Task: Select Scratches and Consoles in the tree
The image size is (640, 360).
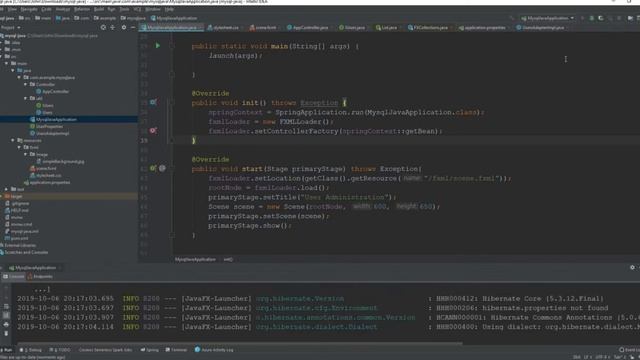Action: [x=24, y=252]
